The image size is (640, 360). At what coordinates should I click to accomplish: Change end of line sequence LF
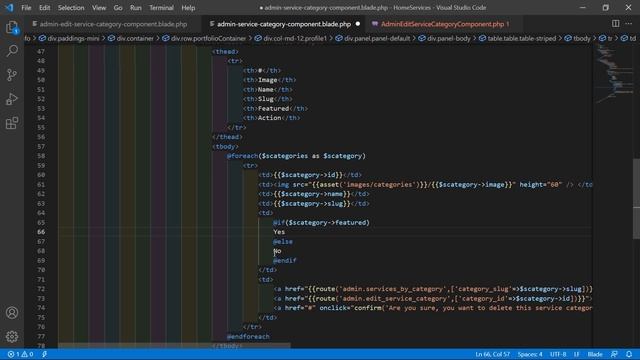(x=576, y=354)
